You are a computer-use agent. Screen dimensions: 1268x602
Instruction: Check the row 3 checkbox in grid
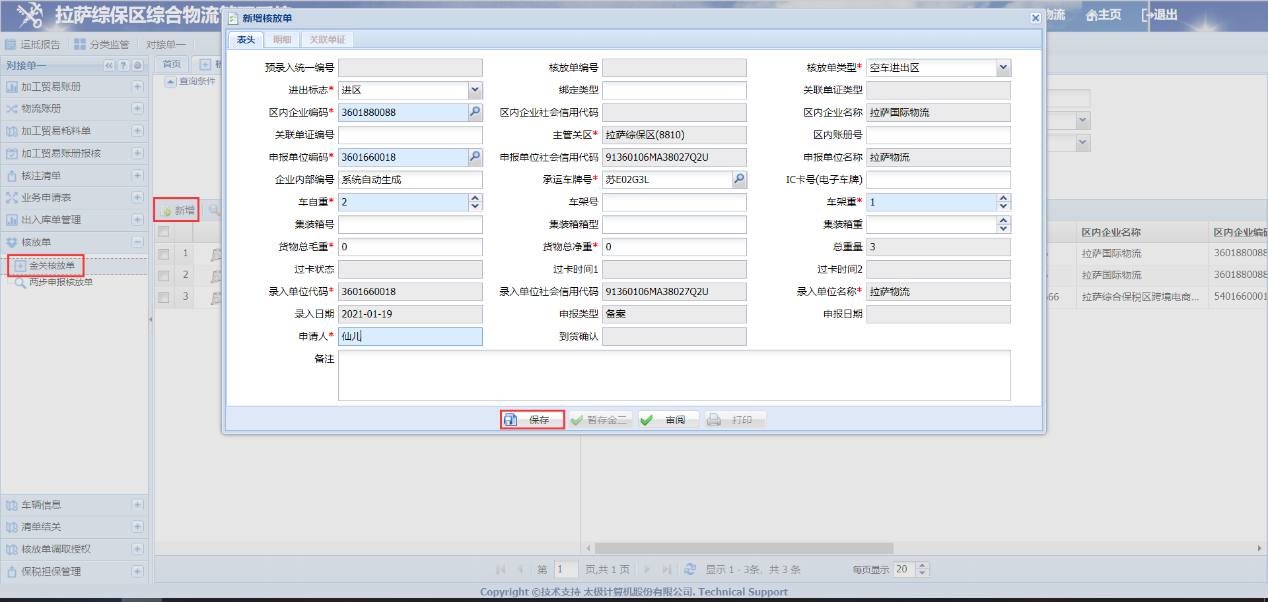(x=164, y=297)
